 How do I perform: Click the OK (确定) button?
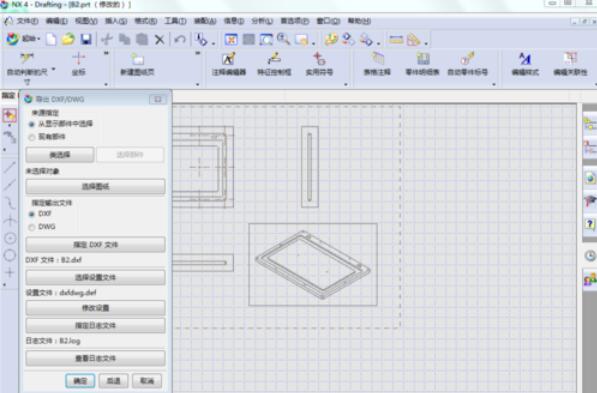click(80, 380)
